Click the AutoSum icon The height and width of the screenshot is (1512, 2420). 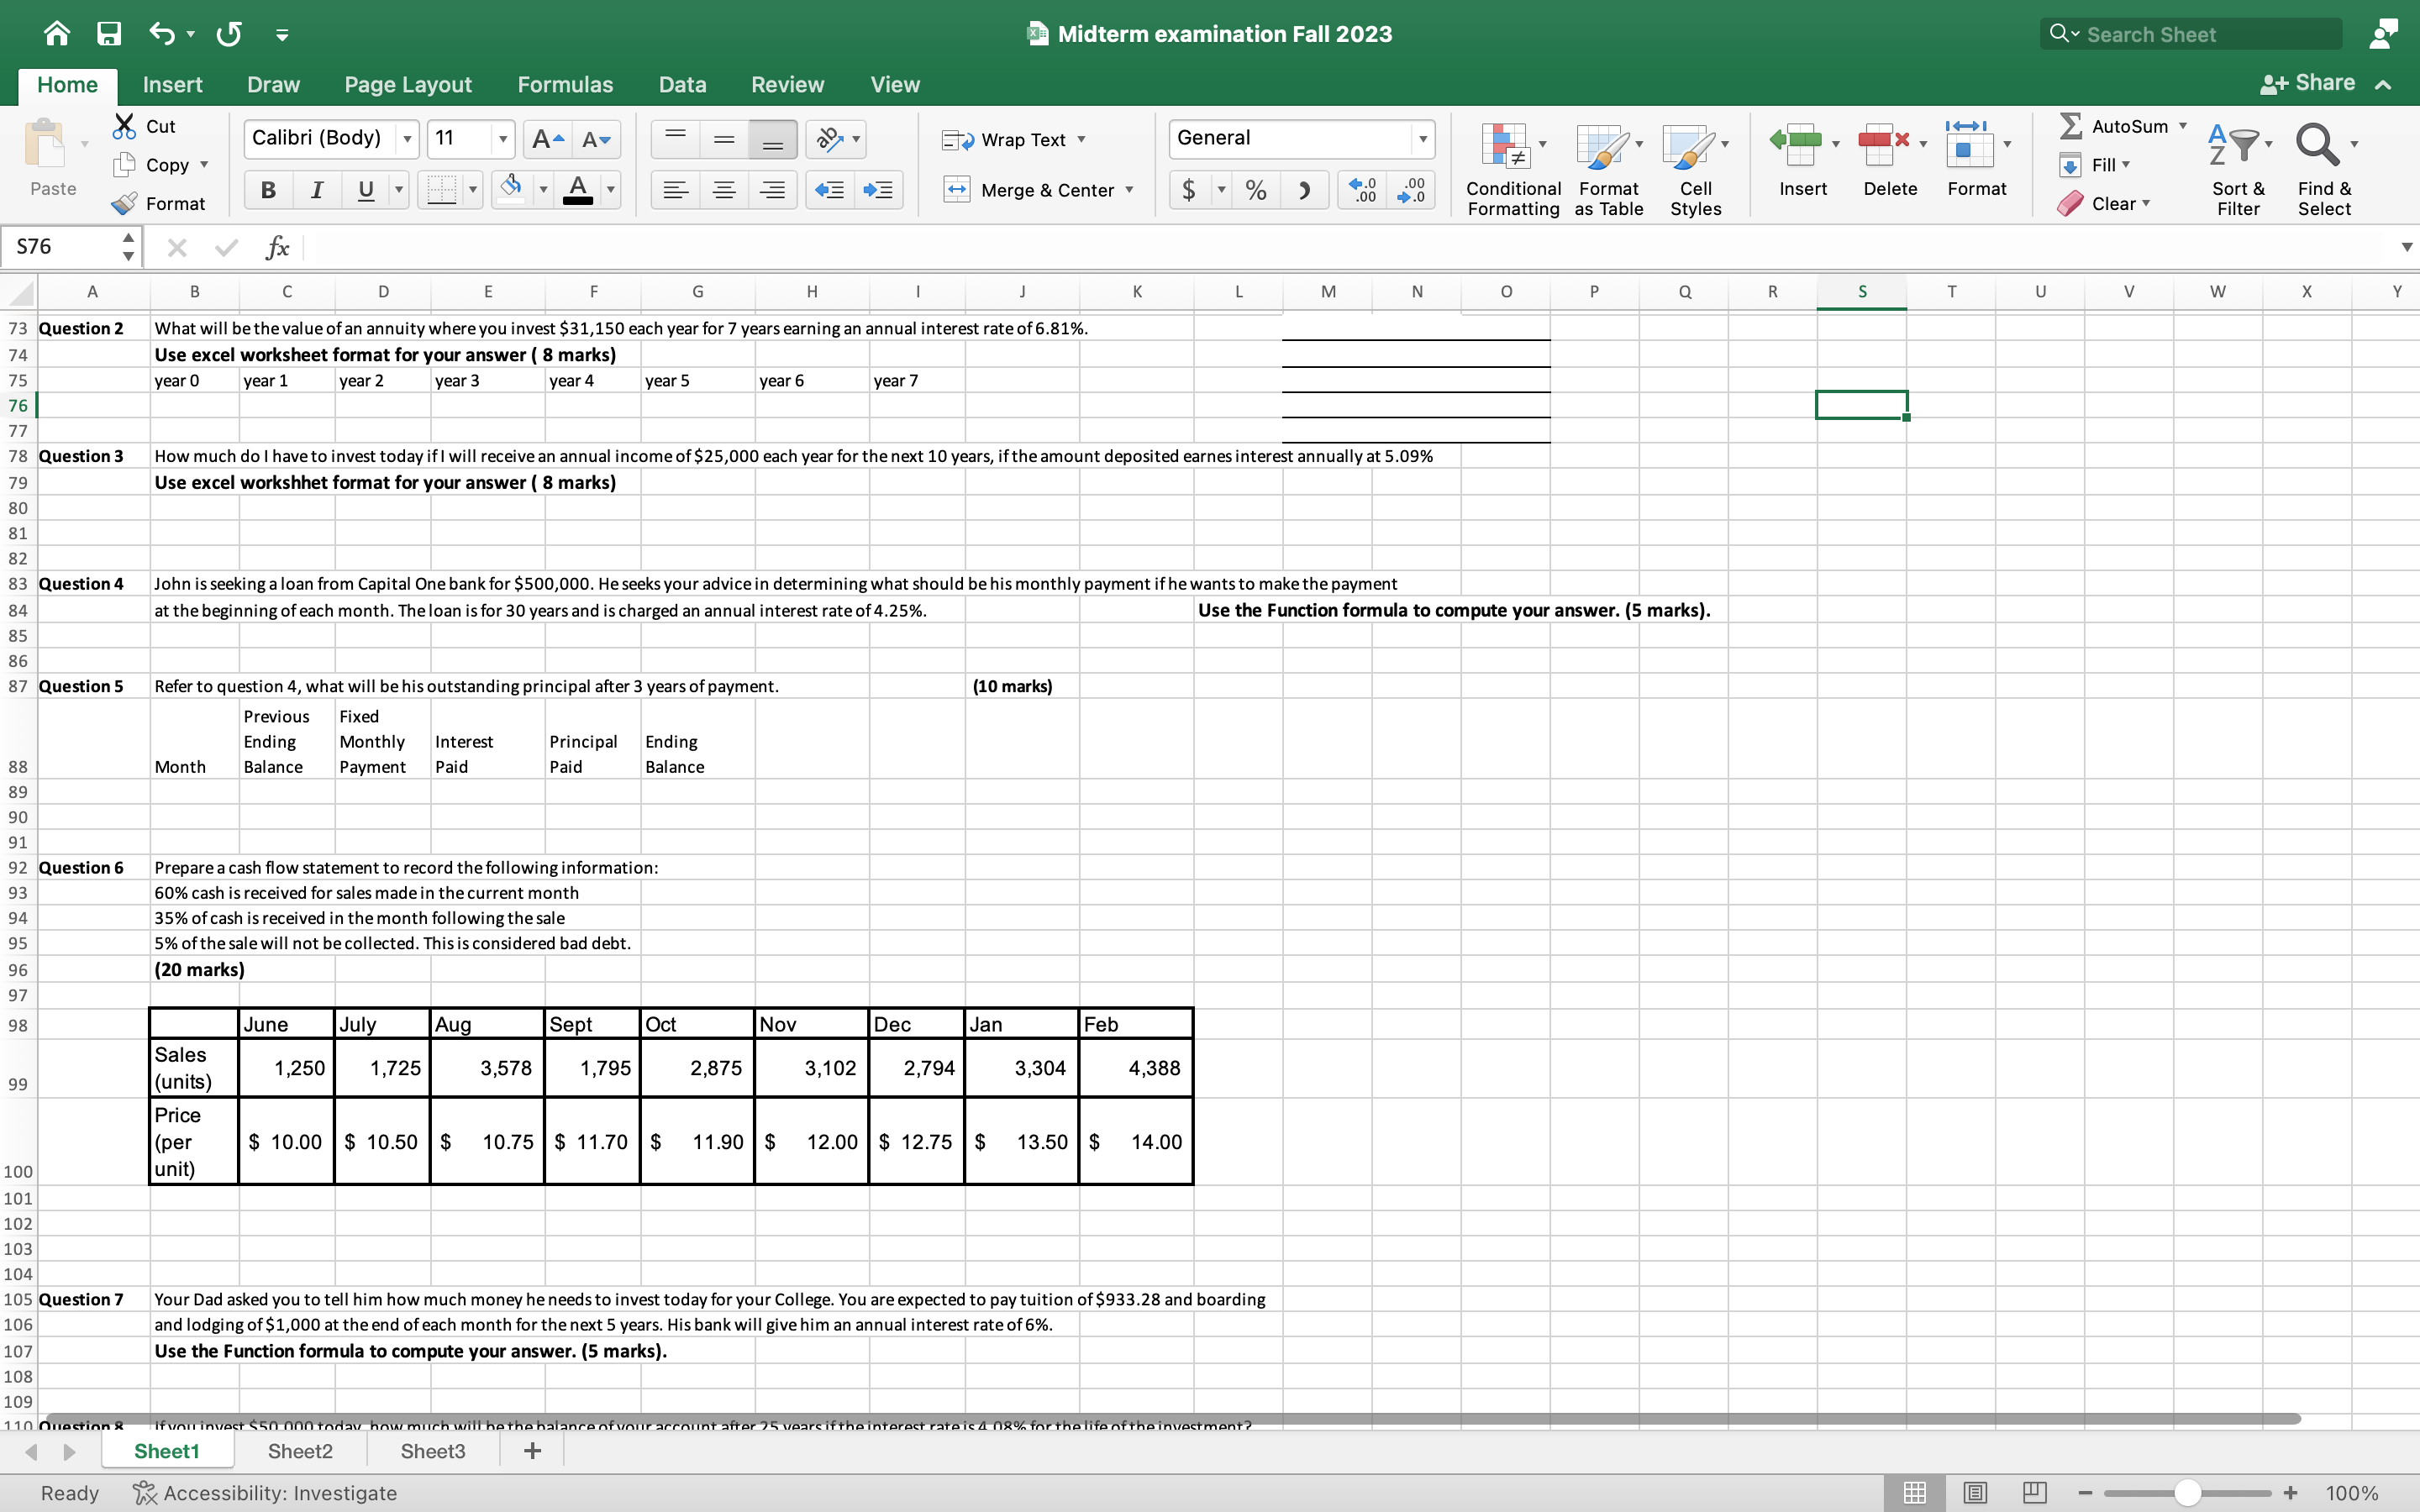click(x=2070, y=125)
